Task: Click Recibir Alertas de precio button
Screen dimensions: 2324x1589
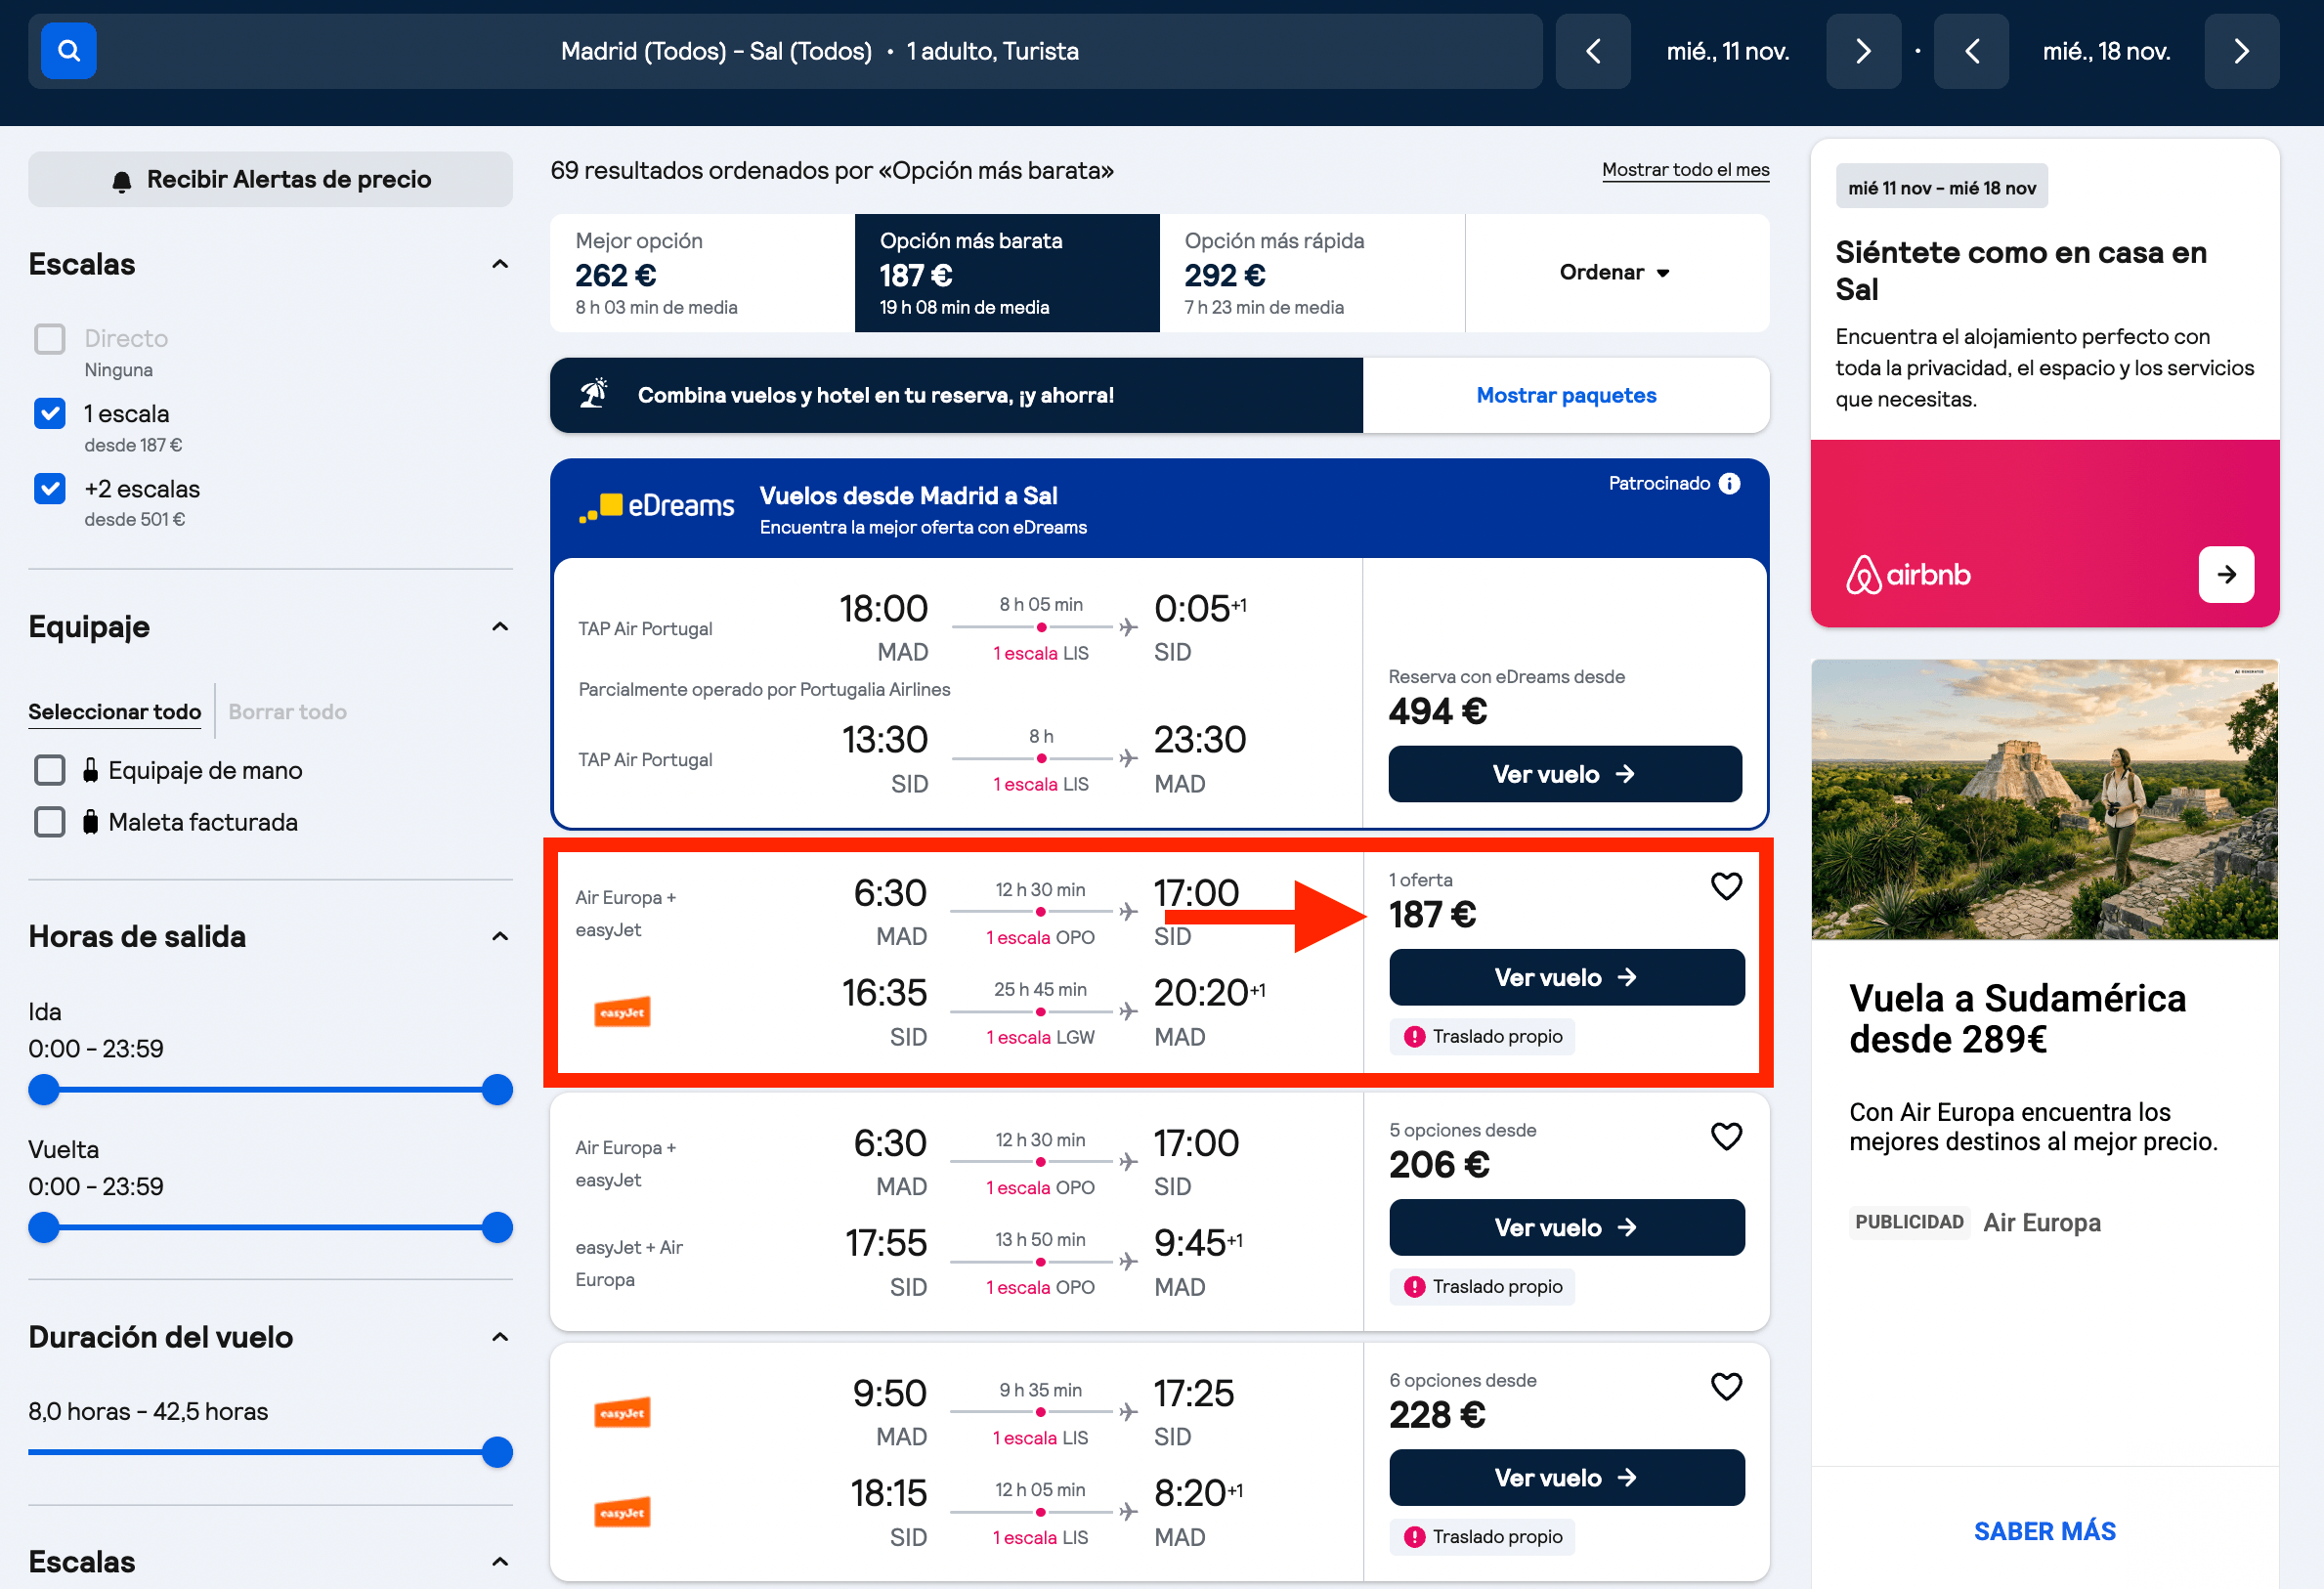Action: click(270, 179)
